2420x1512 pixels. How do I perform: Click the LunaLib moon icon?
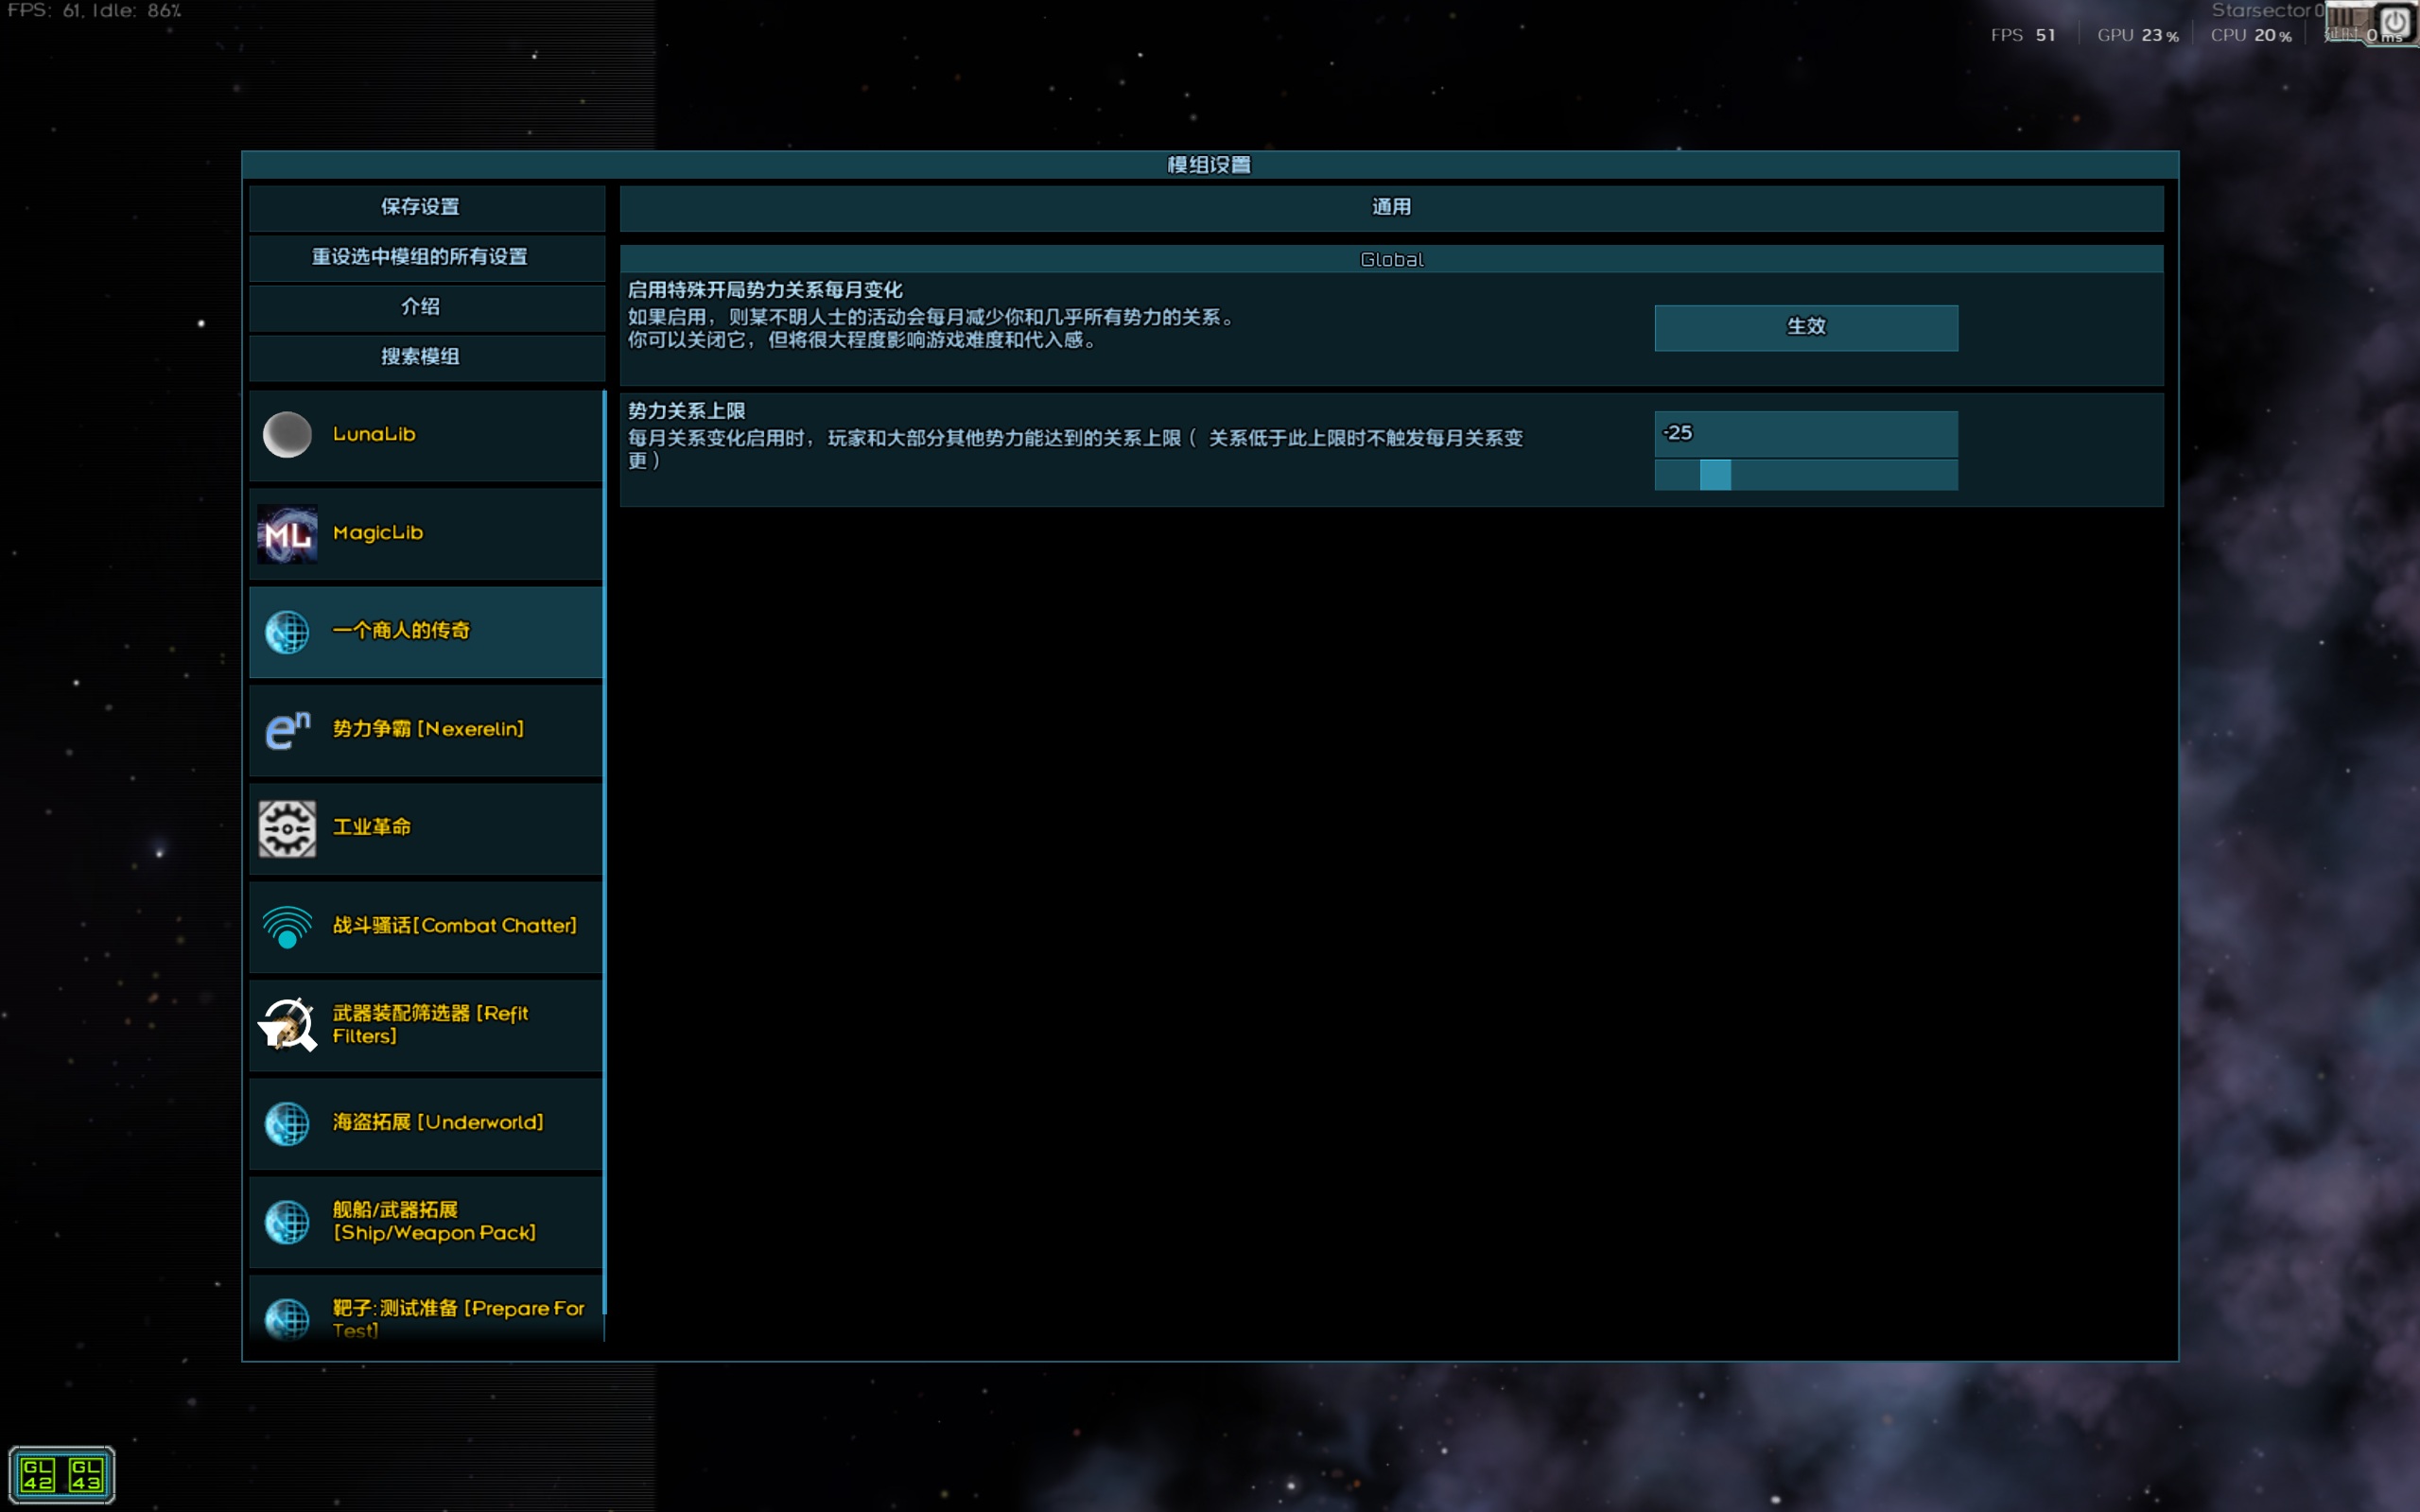coord(287,435)
